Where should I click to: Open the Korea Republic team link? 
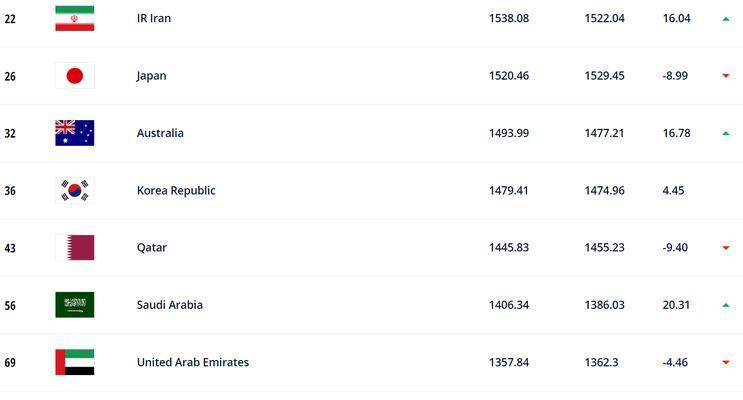click(176, 191)
